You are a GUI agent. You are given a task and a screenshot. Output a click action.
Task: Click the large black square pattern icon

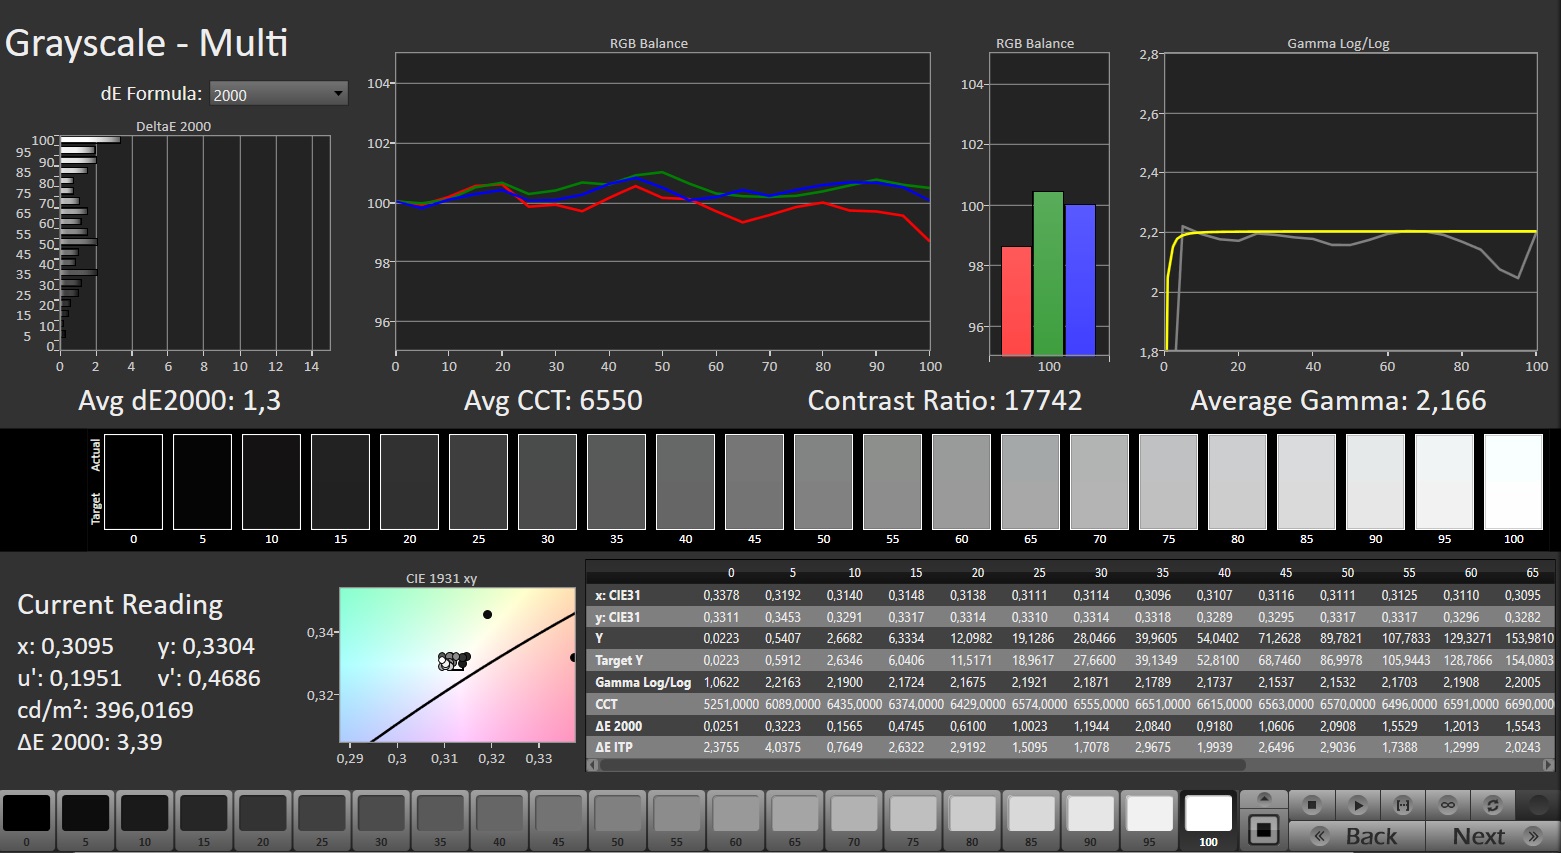pos(1264,830)
